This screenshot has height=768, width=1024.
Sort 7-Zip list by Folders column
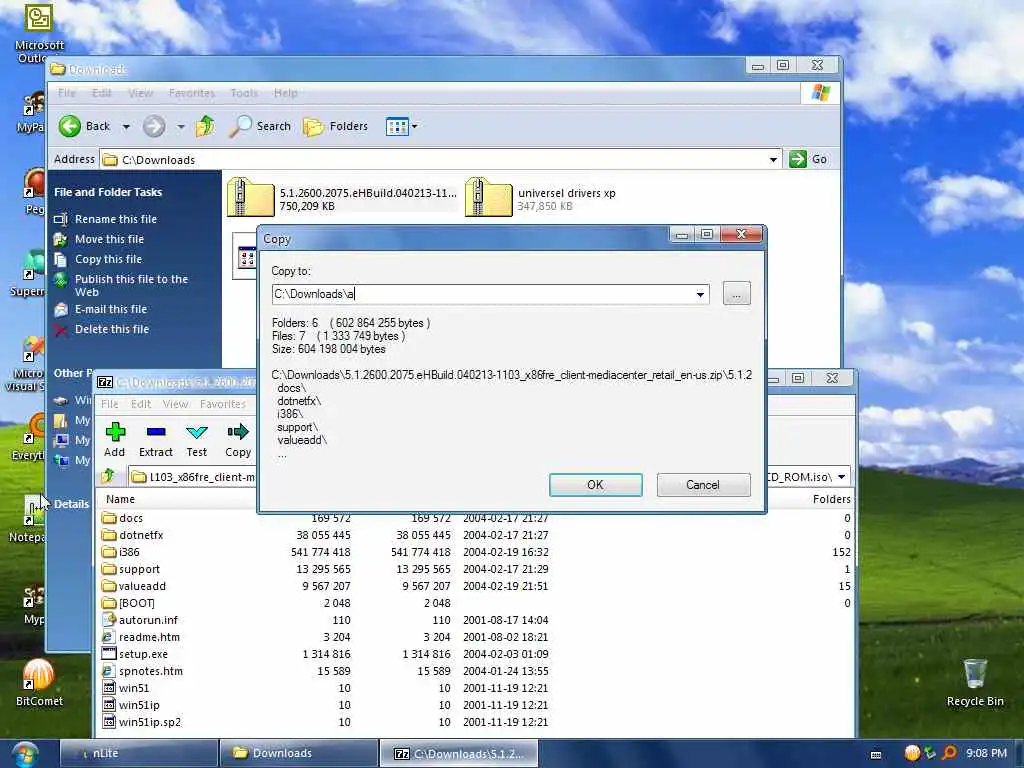click(x=831, y=499)
